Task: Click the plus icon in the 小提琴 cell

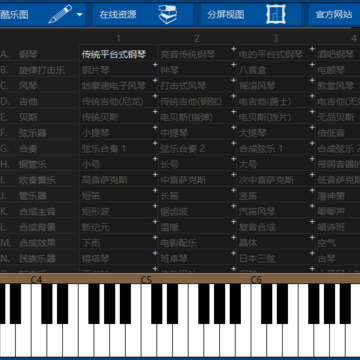Action: coord(155,127)
